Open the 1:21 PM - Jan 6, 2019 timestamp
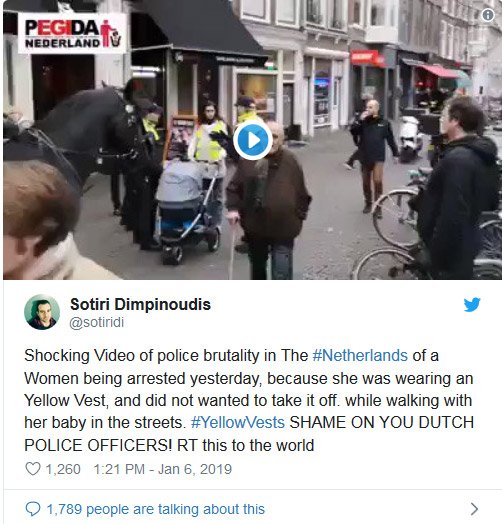Viewport: 502px width, 524px height. coord(163,469)
